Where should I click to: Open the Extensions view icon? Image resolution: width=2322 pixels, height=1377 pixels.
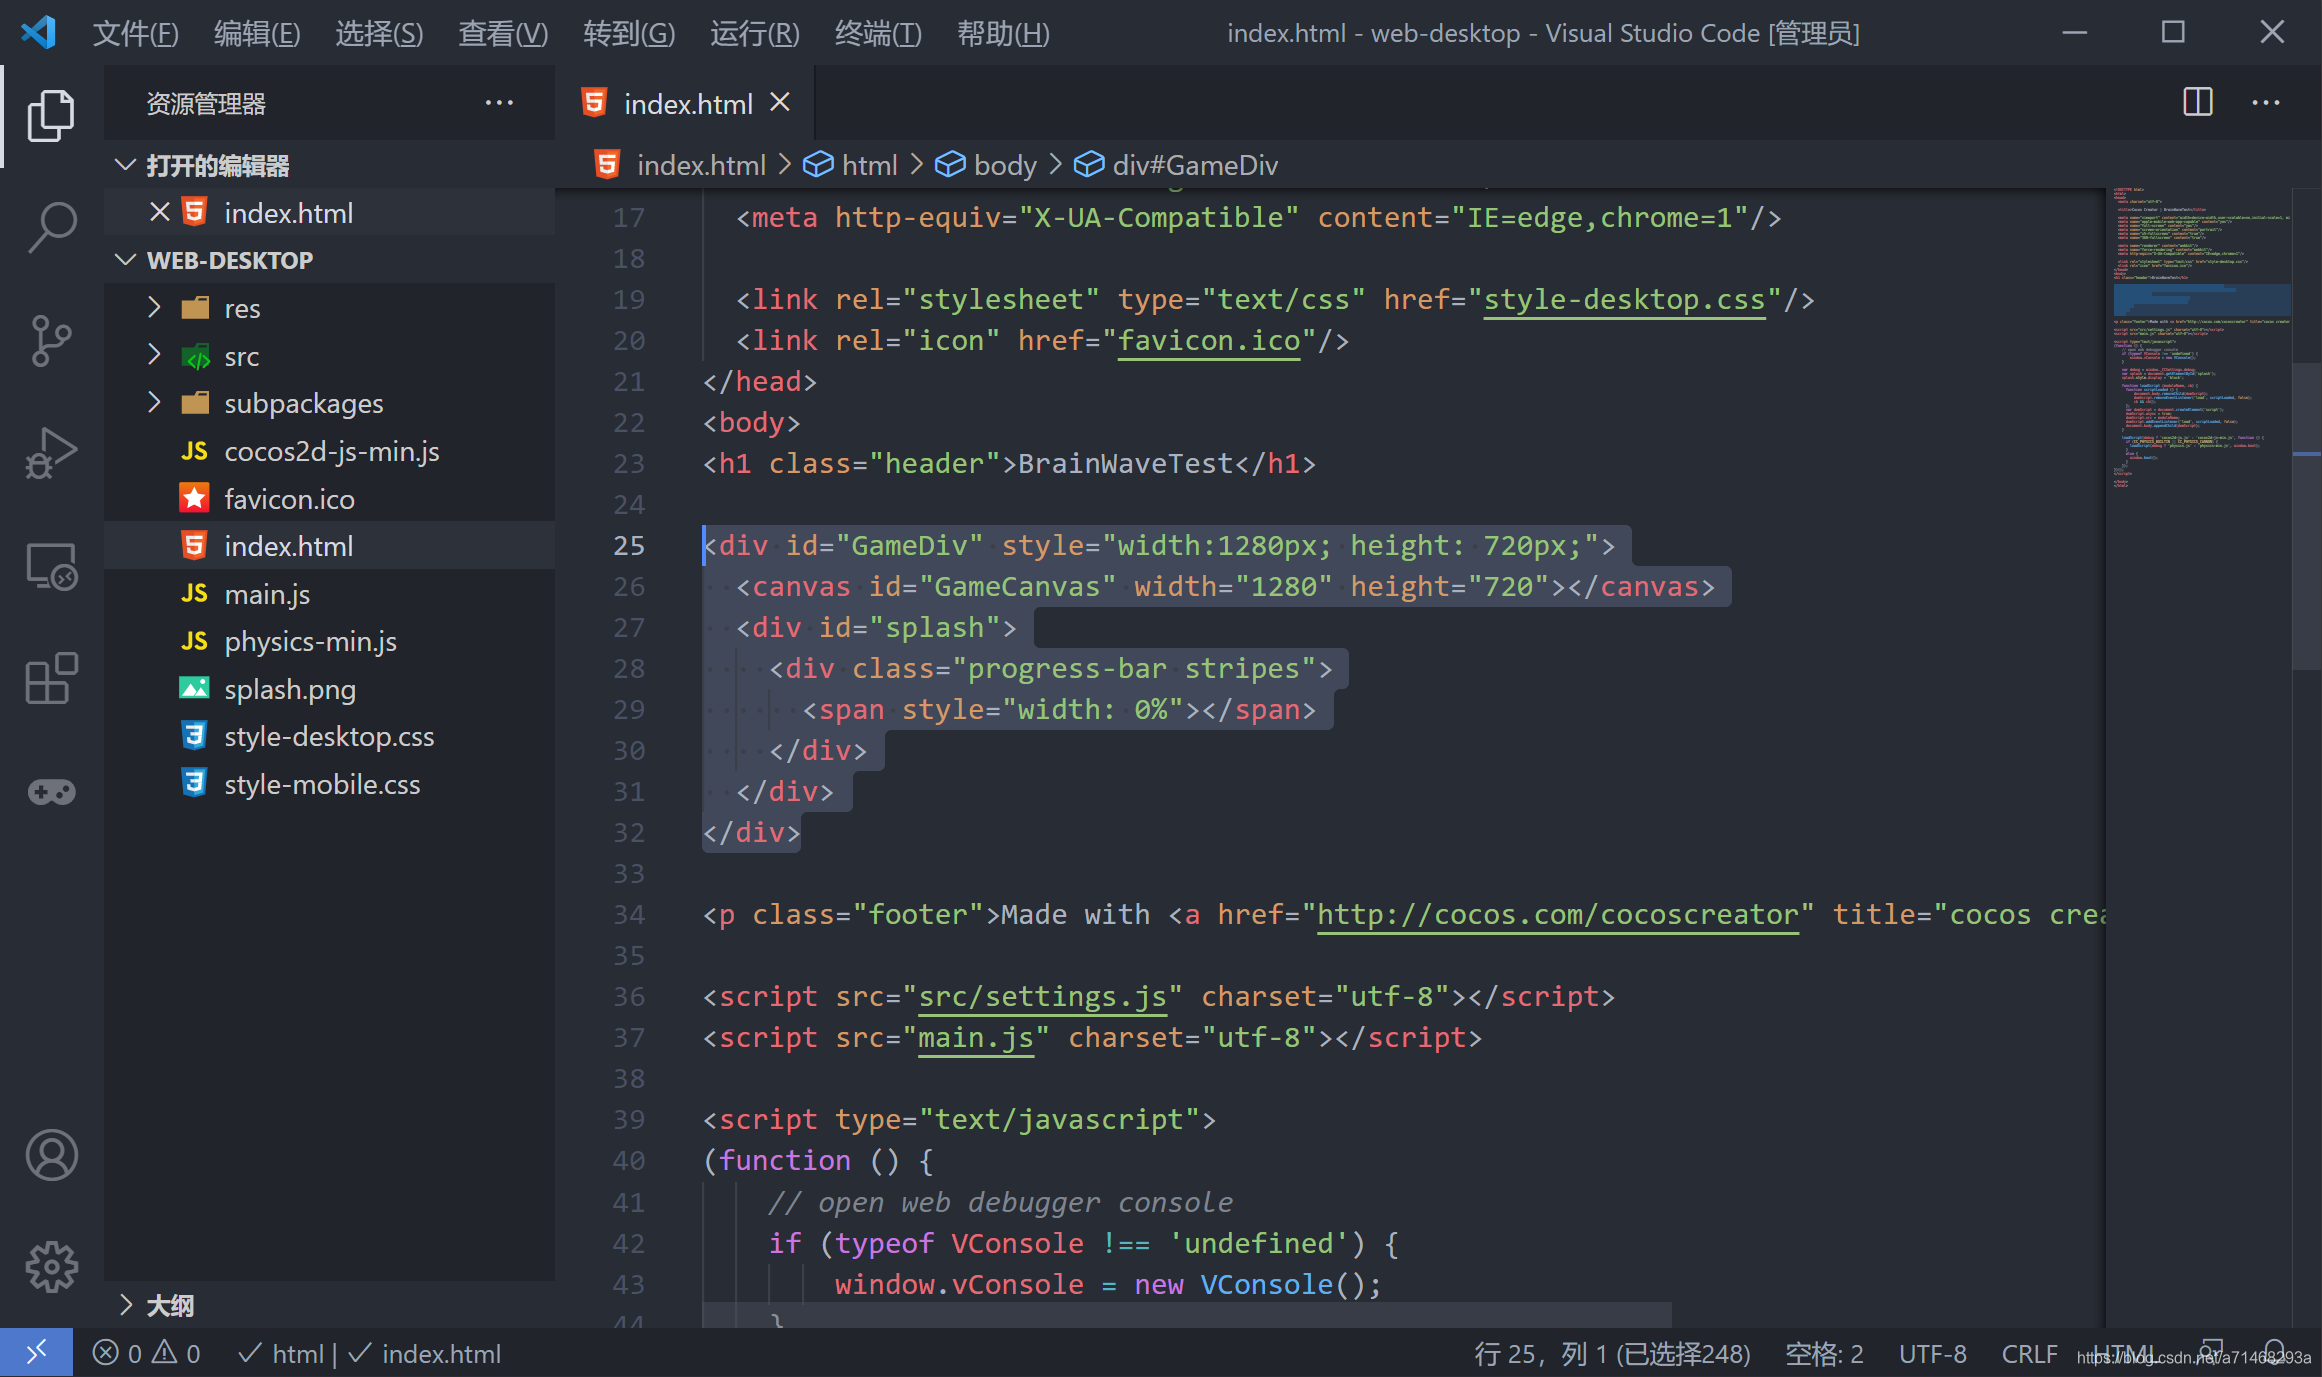click(x=51, y=679)
